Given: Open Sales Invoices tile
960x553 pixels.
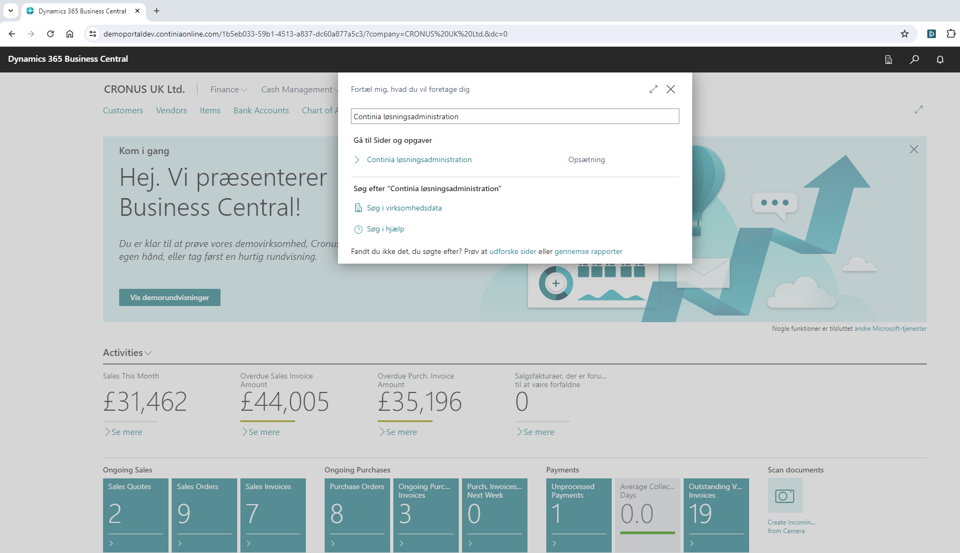Looking at the screenshot, I should point(272,515).
